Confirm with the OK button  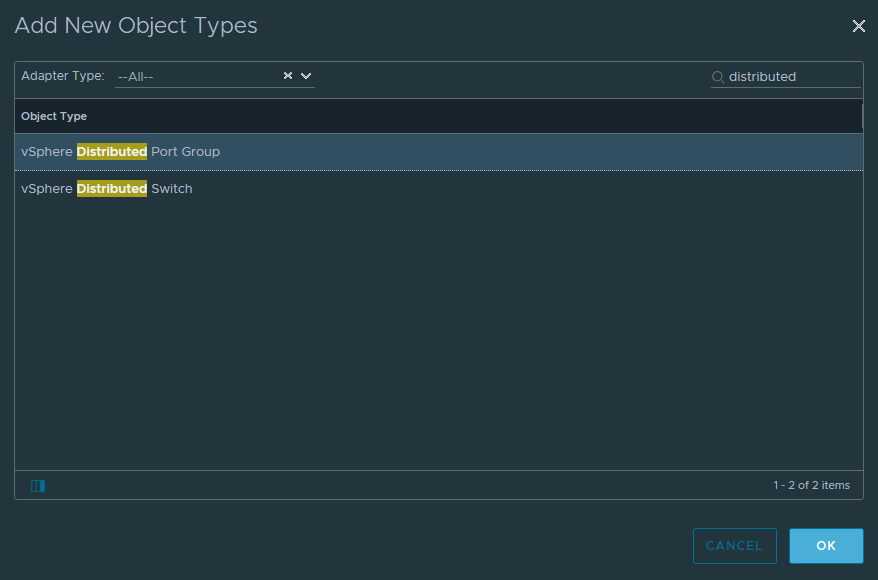826,546
